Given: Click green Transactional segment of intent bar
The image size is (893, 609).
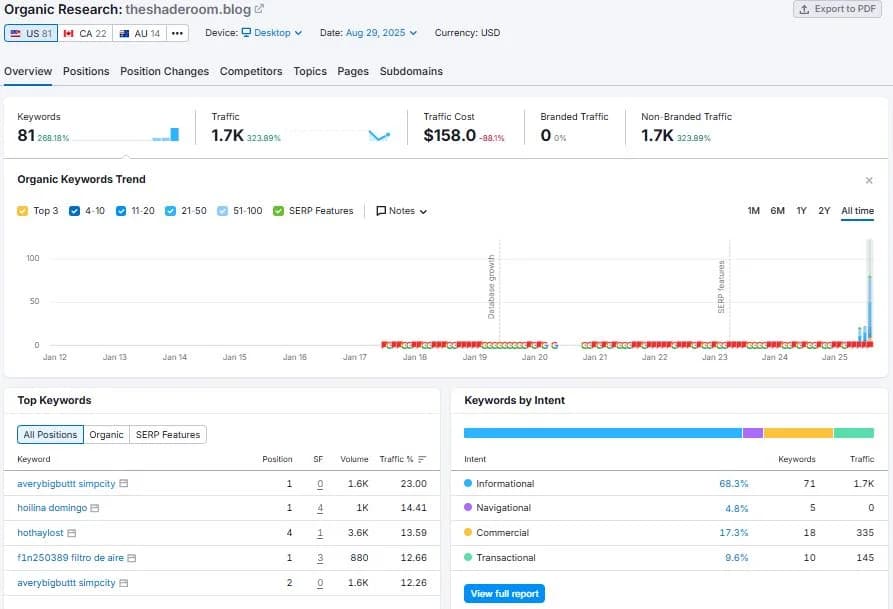Looking at the screenshot, I should pos(854,433).
